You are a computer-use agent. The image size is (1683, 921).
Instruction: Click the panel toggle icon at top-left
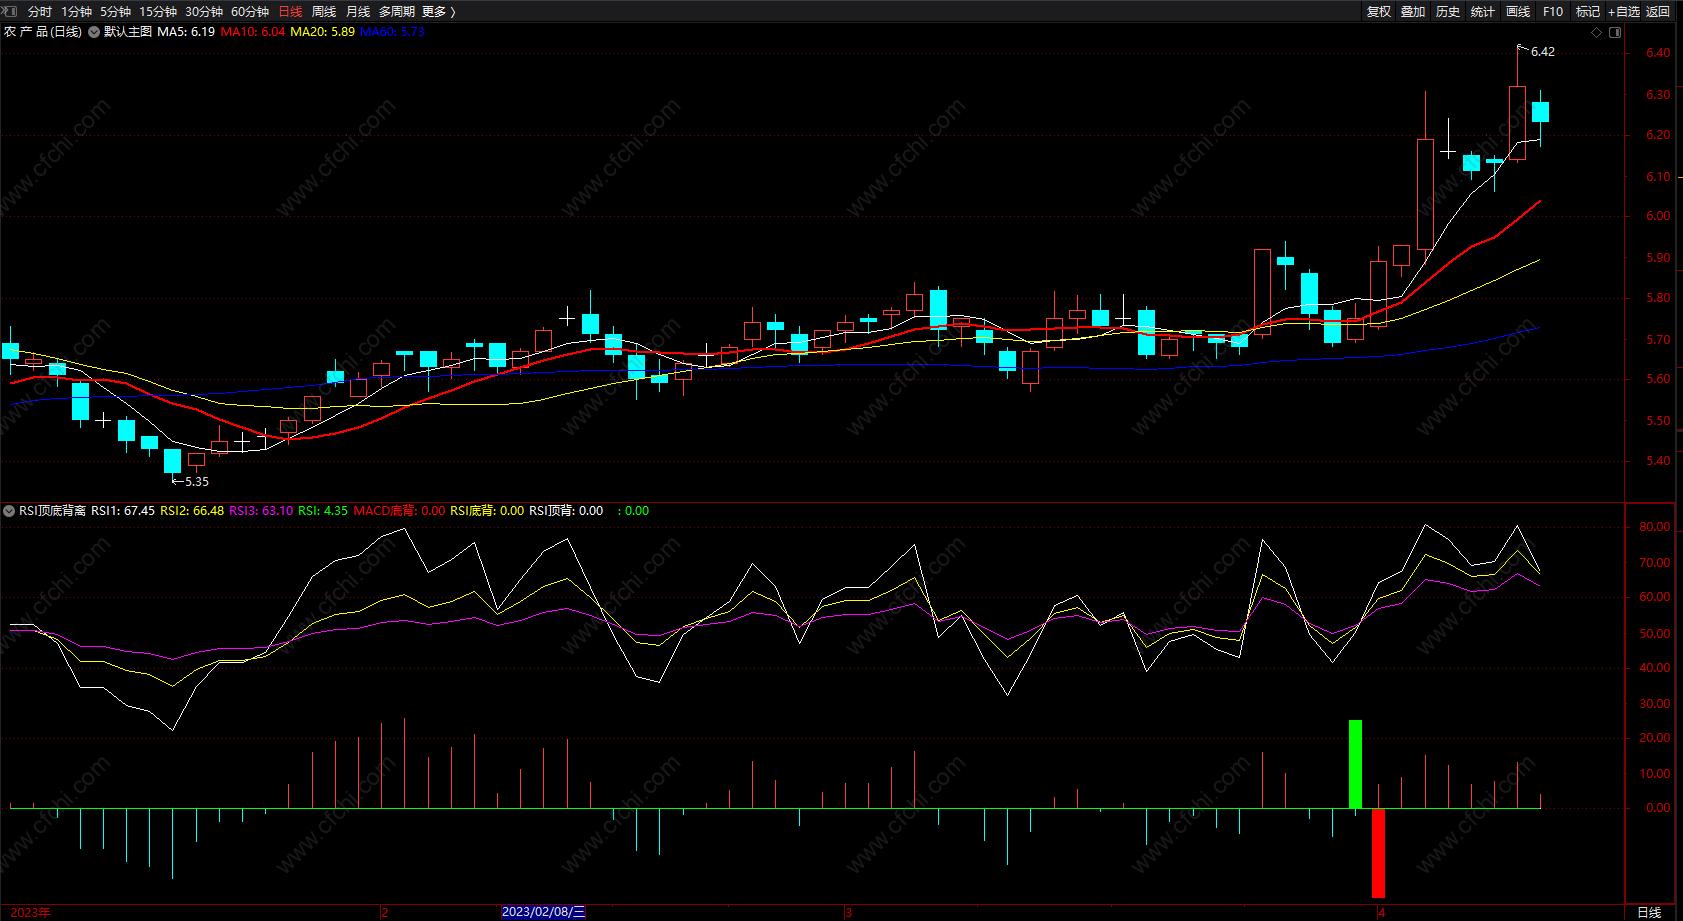coord(10,11)
